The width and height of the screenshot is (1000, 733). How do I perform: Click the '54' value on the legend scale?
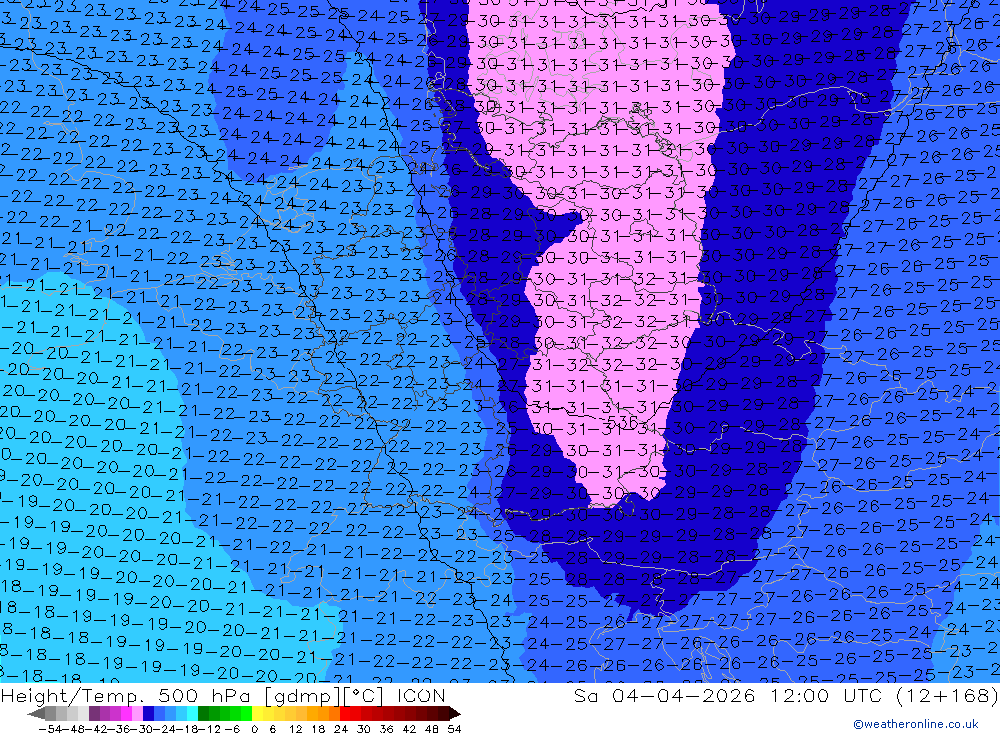454,729
